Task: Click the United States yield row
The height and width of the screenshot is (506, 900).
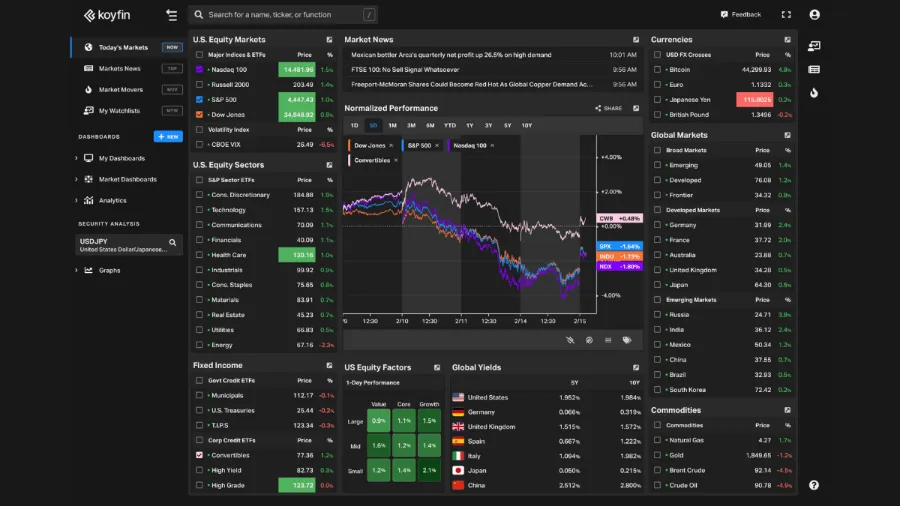Action: (546, 398)
